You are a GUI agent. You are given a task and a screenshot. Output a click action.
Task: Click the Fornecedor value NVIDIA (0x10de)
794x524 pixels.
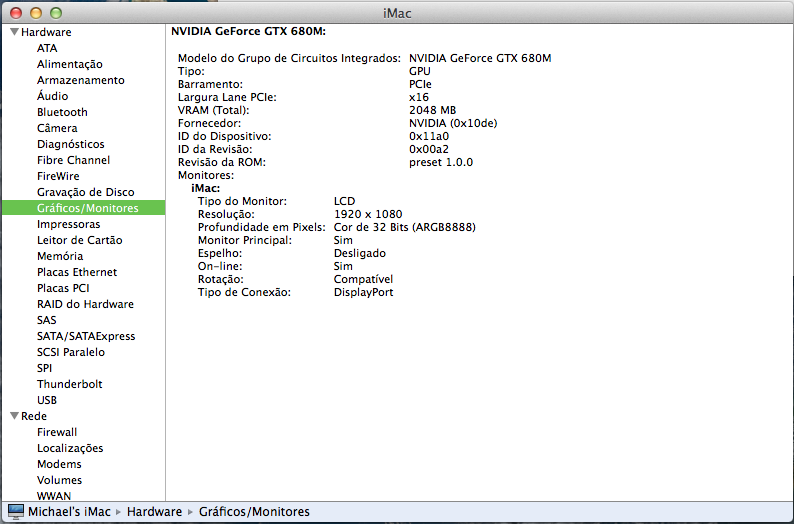tap(453, 123)
